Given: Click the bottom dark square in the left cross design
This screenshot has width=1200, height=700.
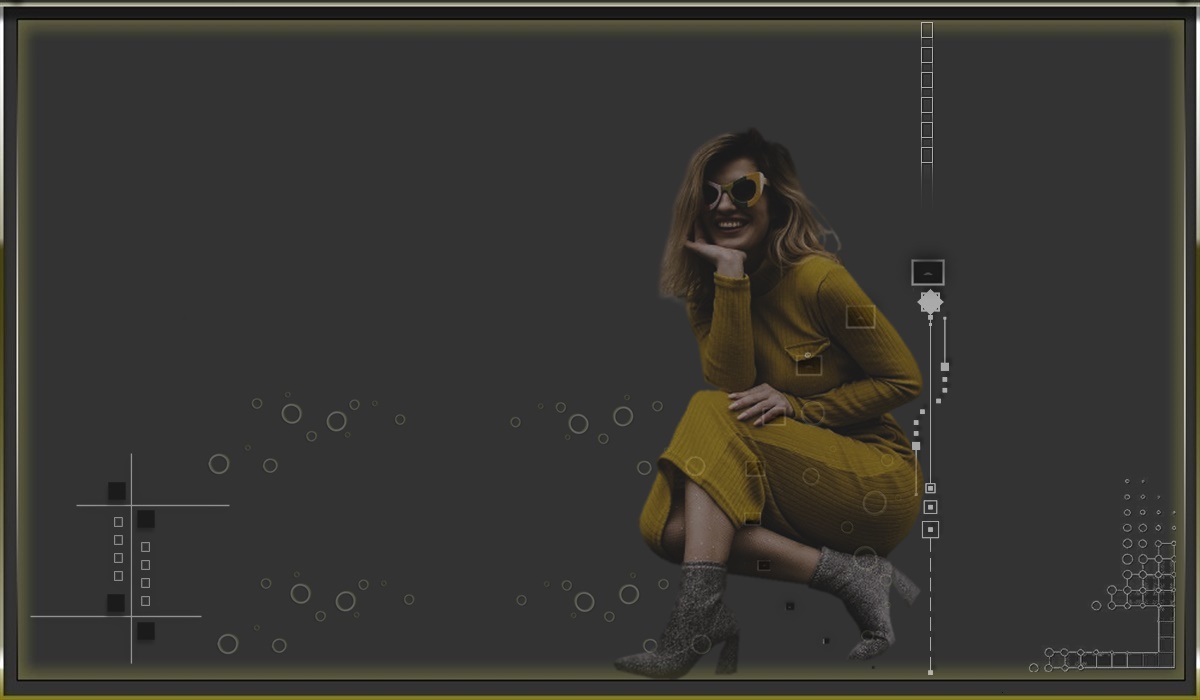Looking at the screenshot, I should coord(146,631).
